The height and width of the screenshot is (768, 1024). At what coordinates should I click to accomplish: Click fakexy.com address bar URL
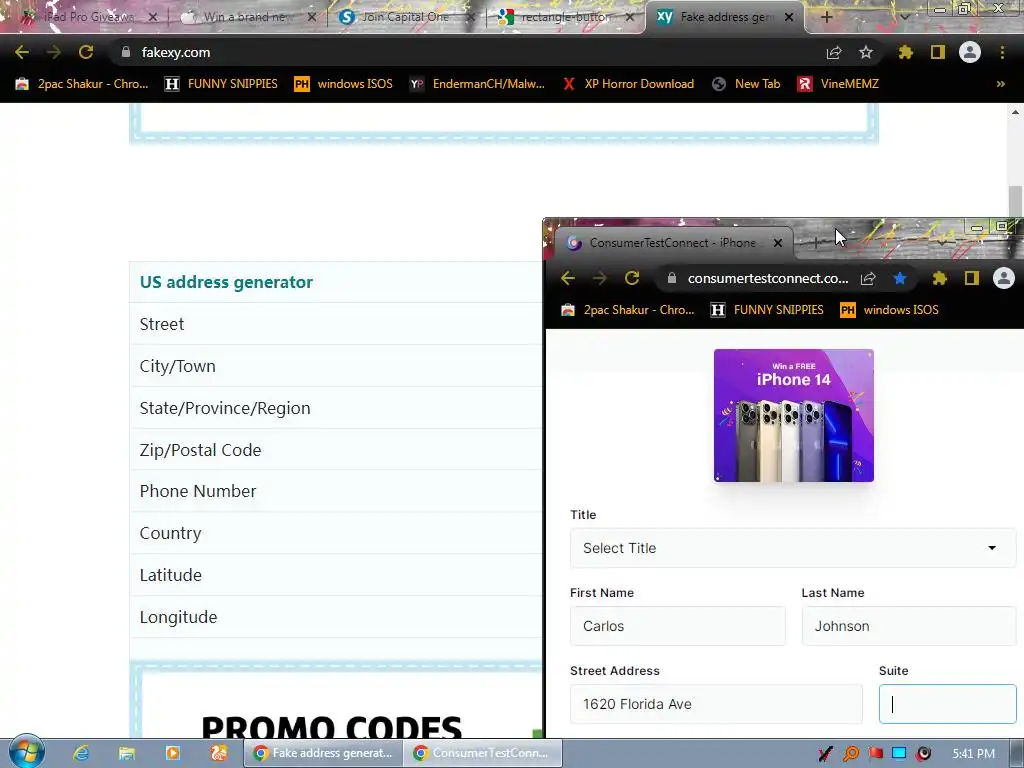[176, 52]
